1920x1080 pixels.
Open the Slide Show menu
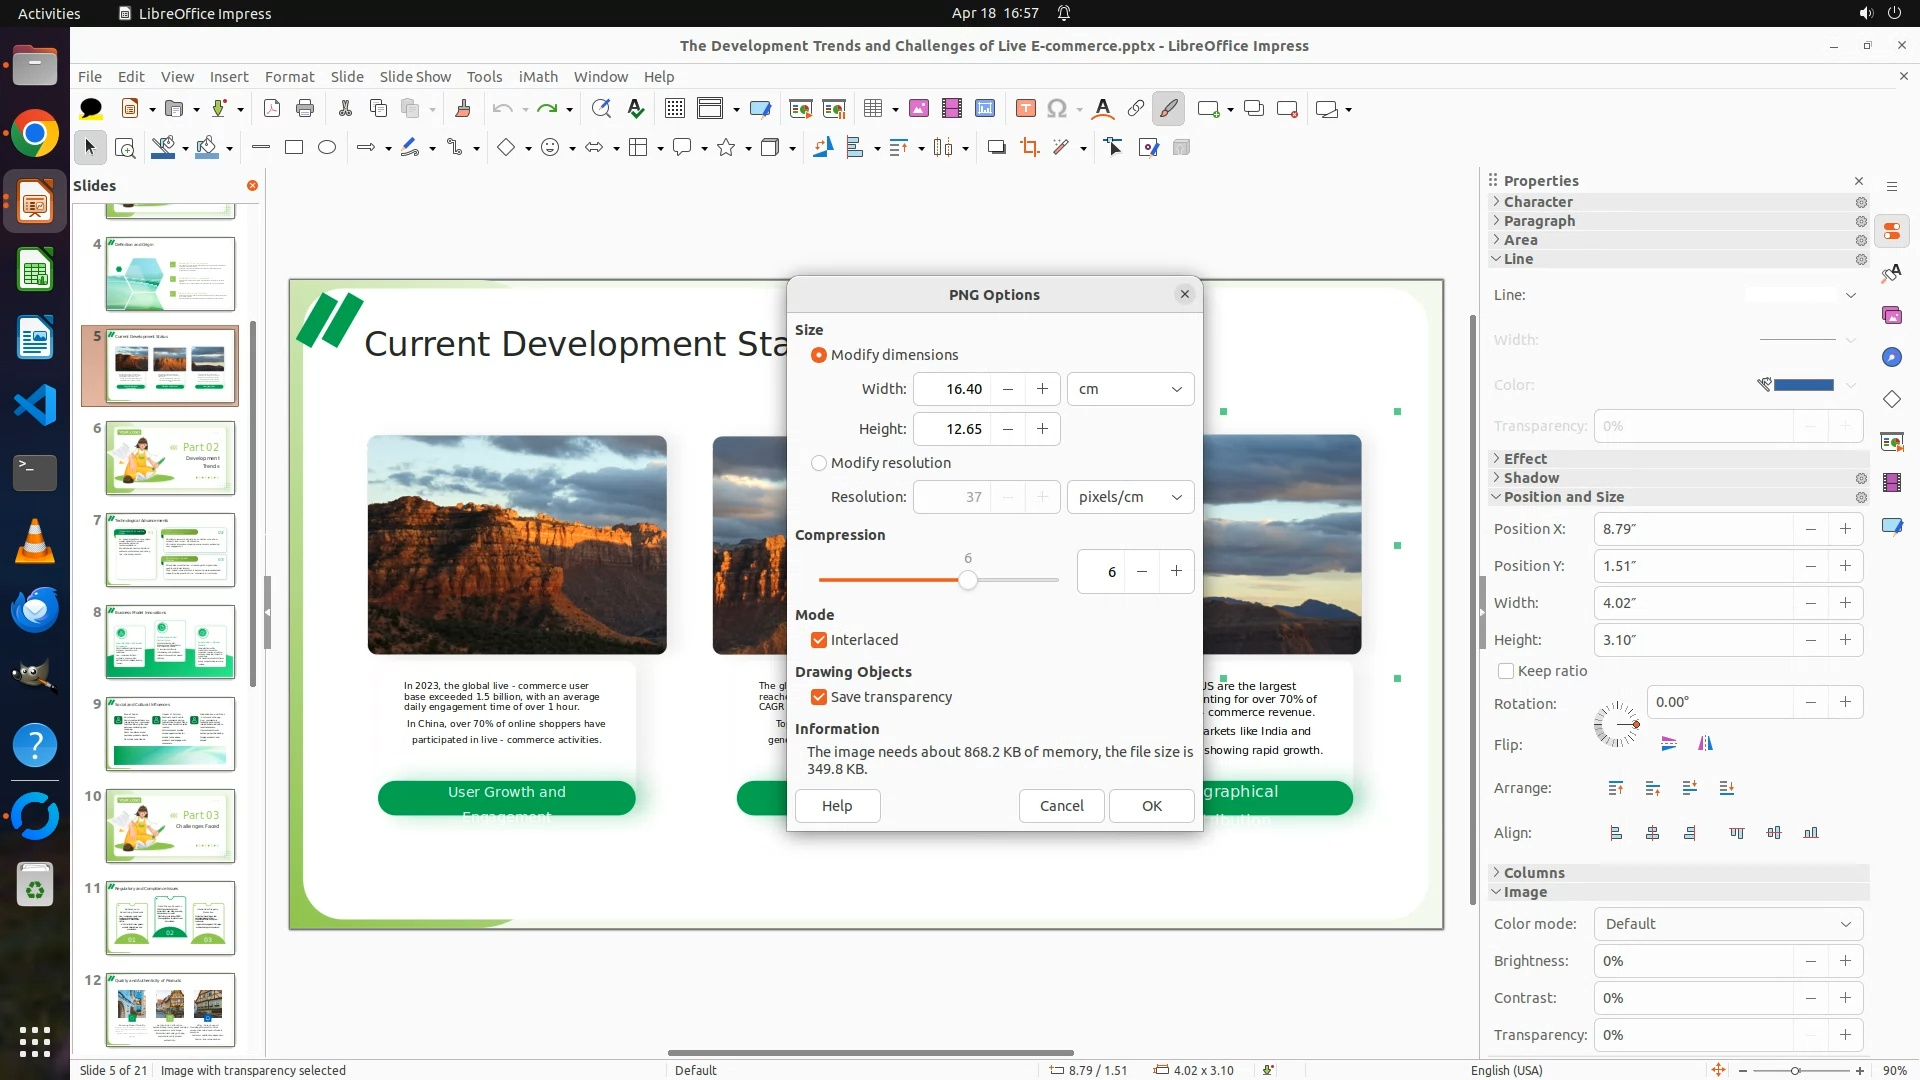tap(415, 77)
